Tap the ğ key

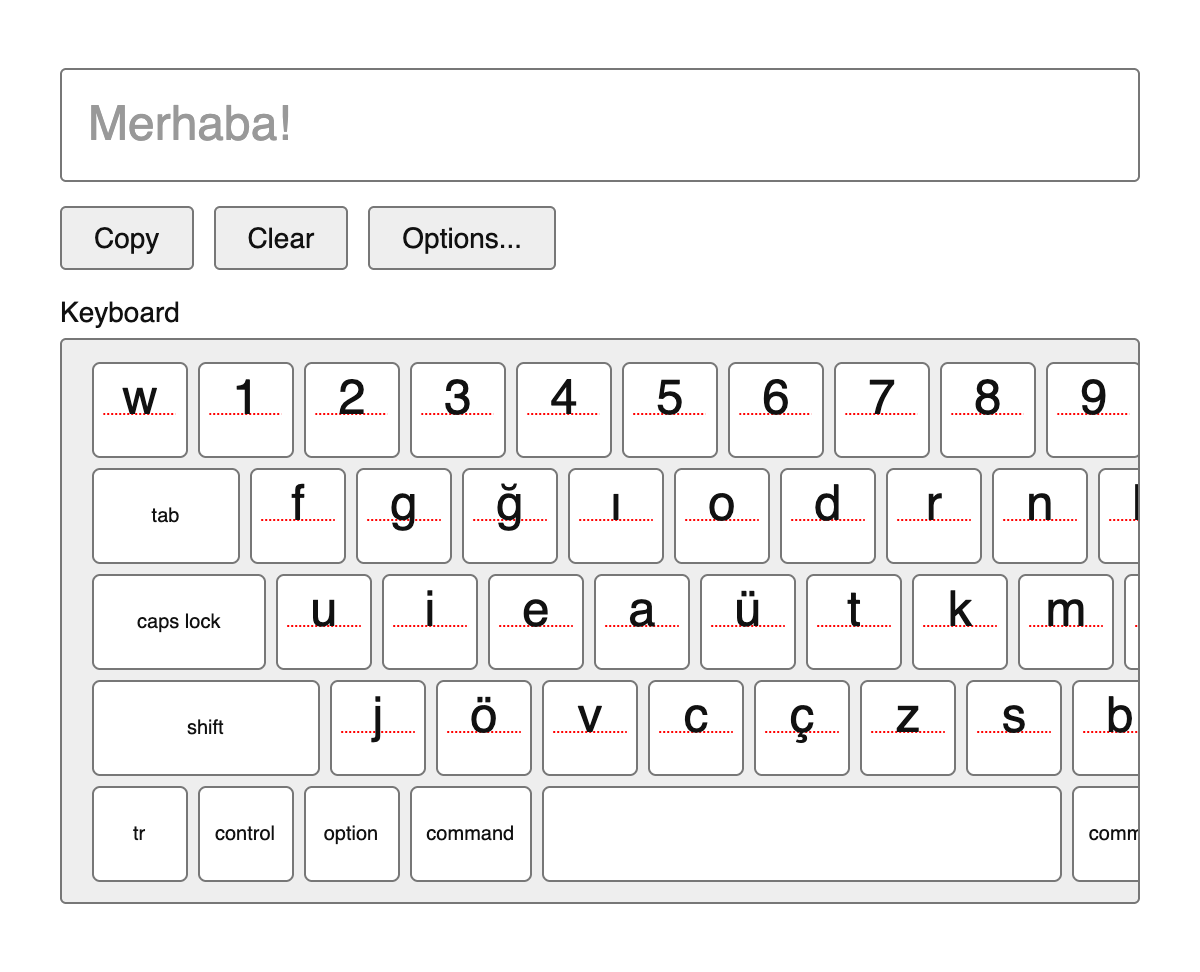click(510, 516)
